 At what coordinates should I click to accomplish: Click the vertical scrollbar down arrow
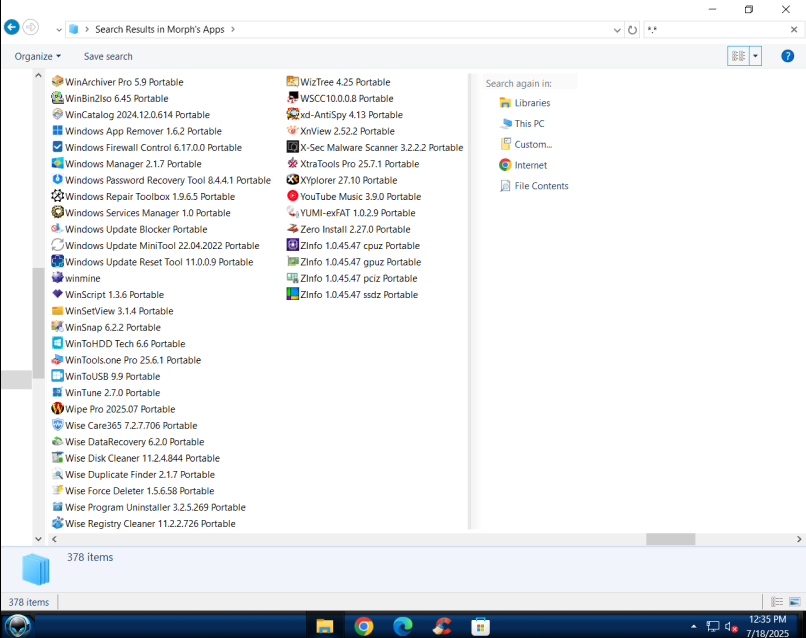(38, 539)
